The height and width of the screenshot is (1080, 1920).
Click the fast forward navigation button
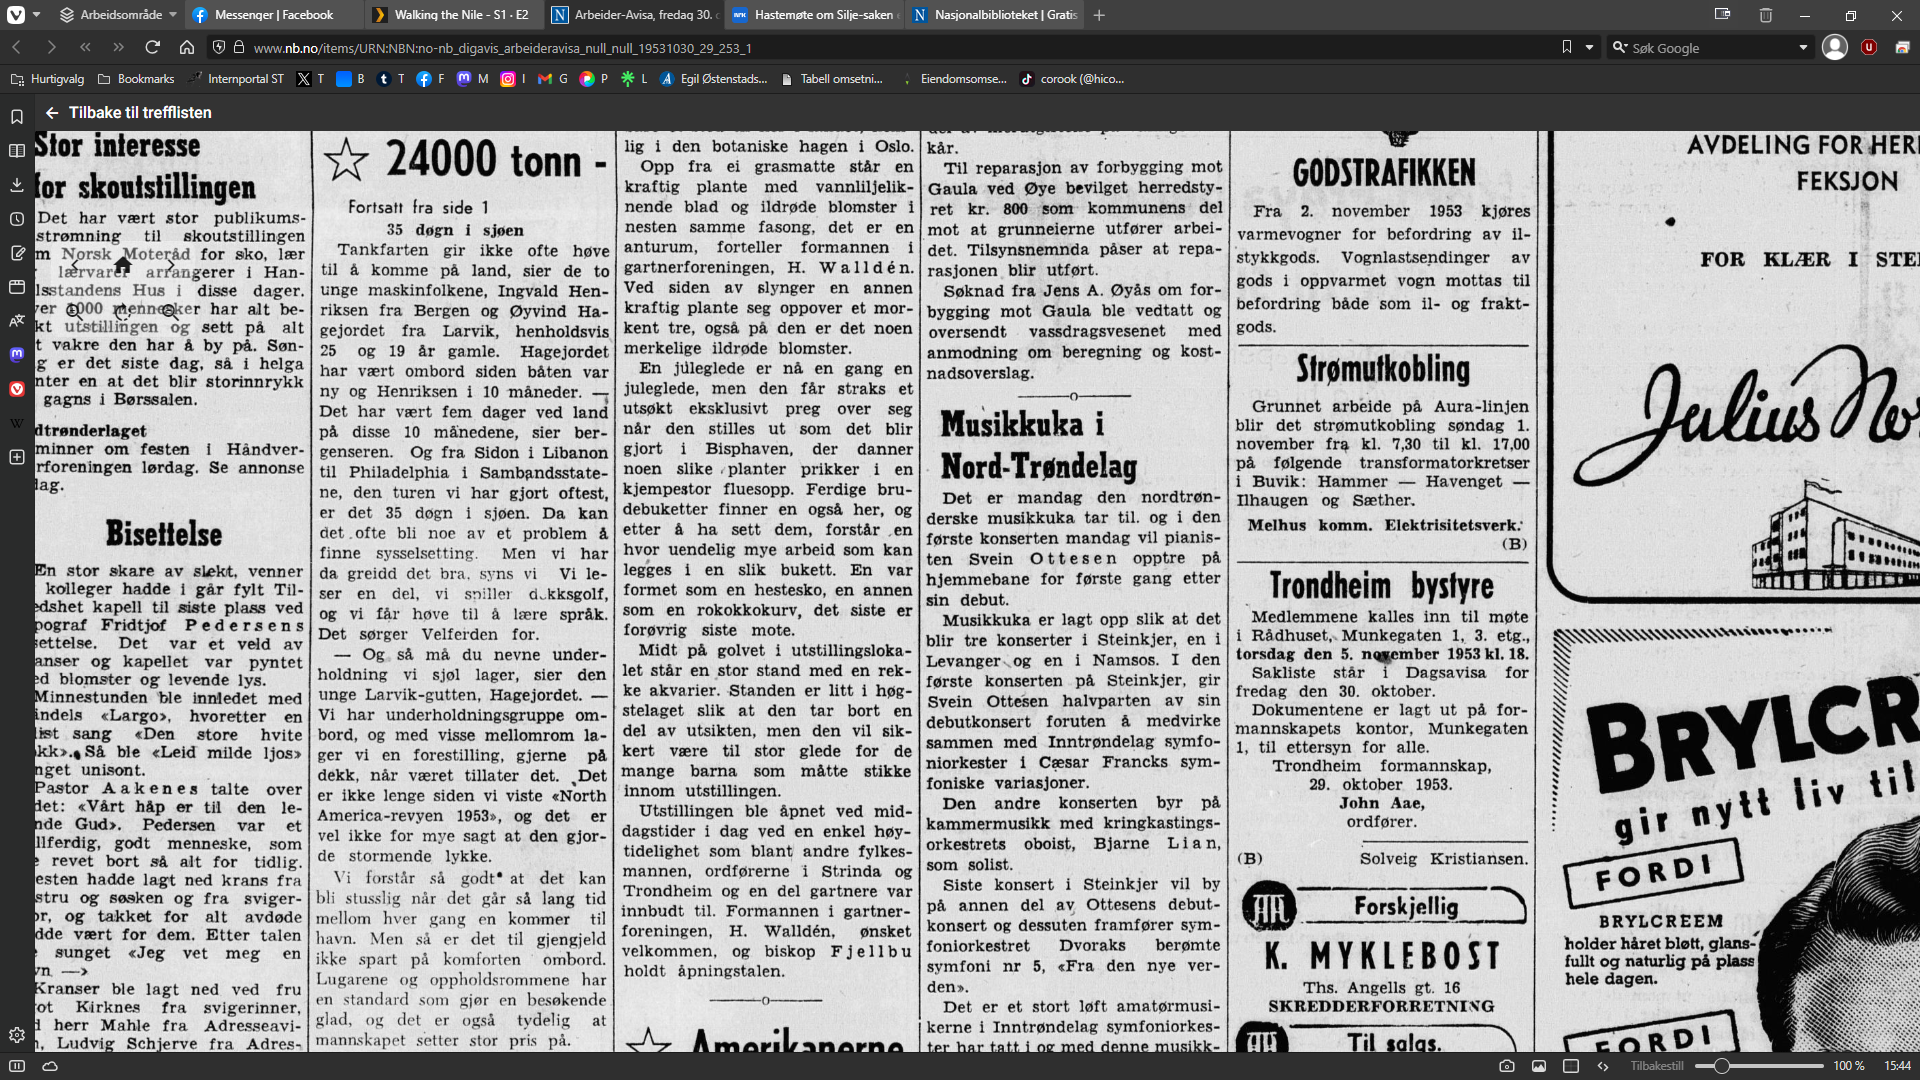119,47
